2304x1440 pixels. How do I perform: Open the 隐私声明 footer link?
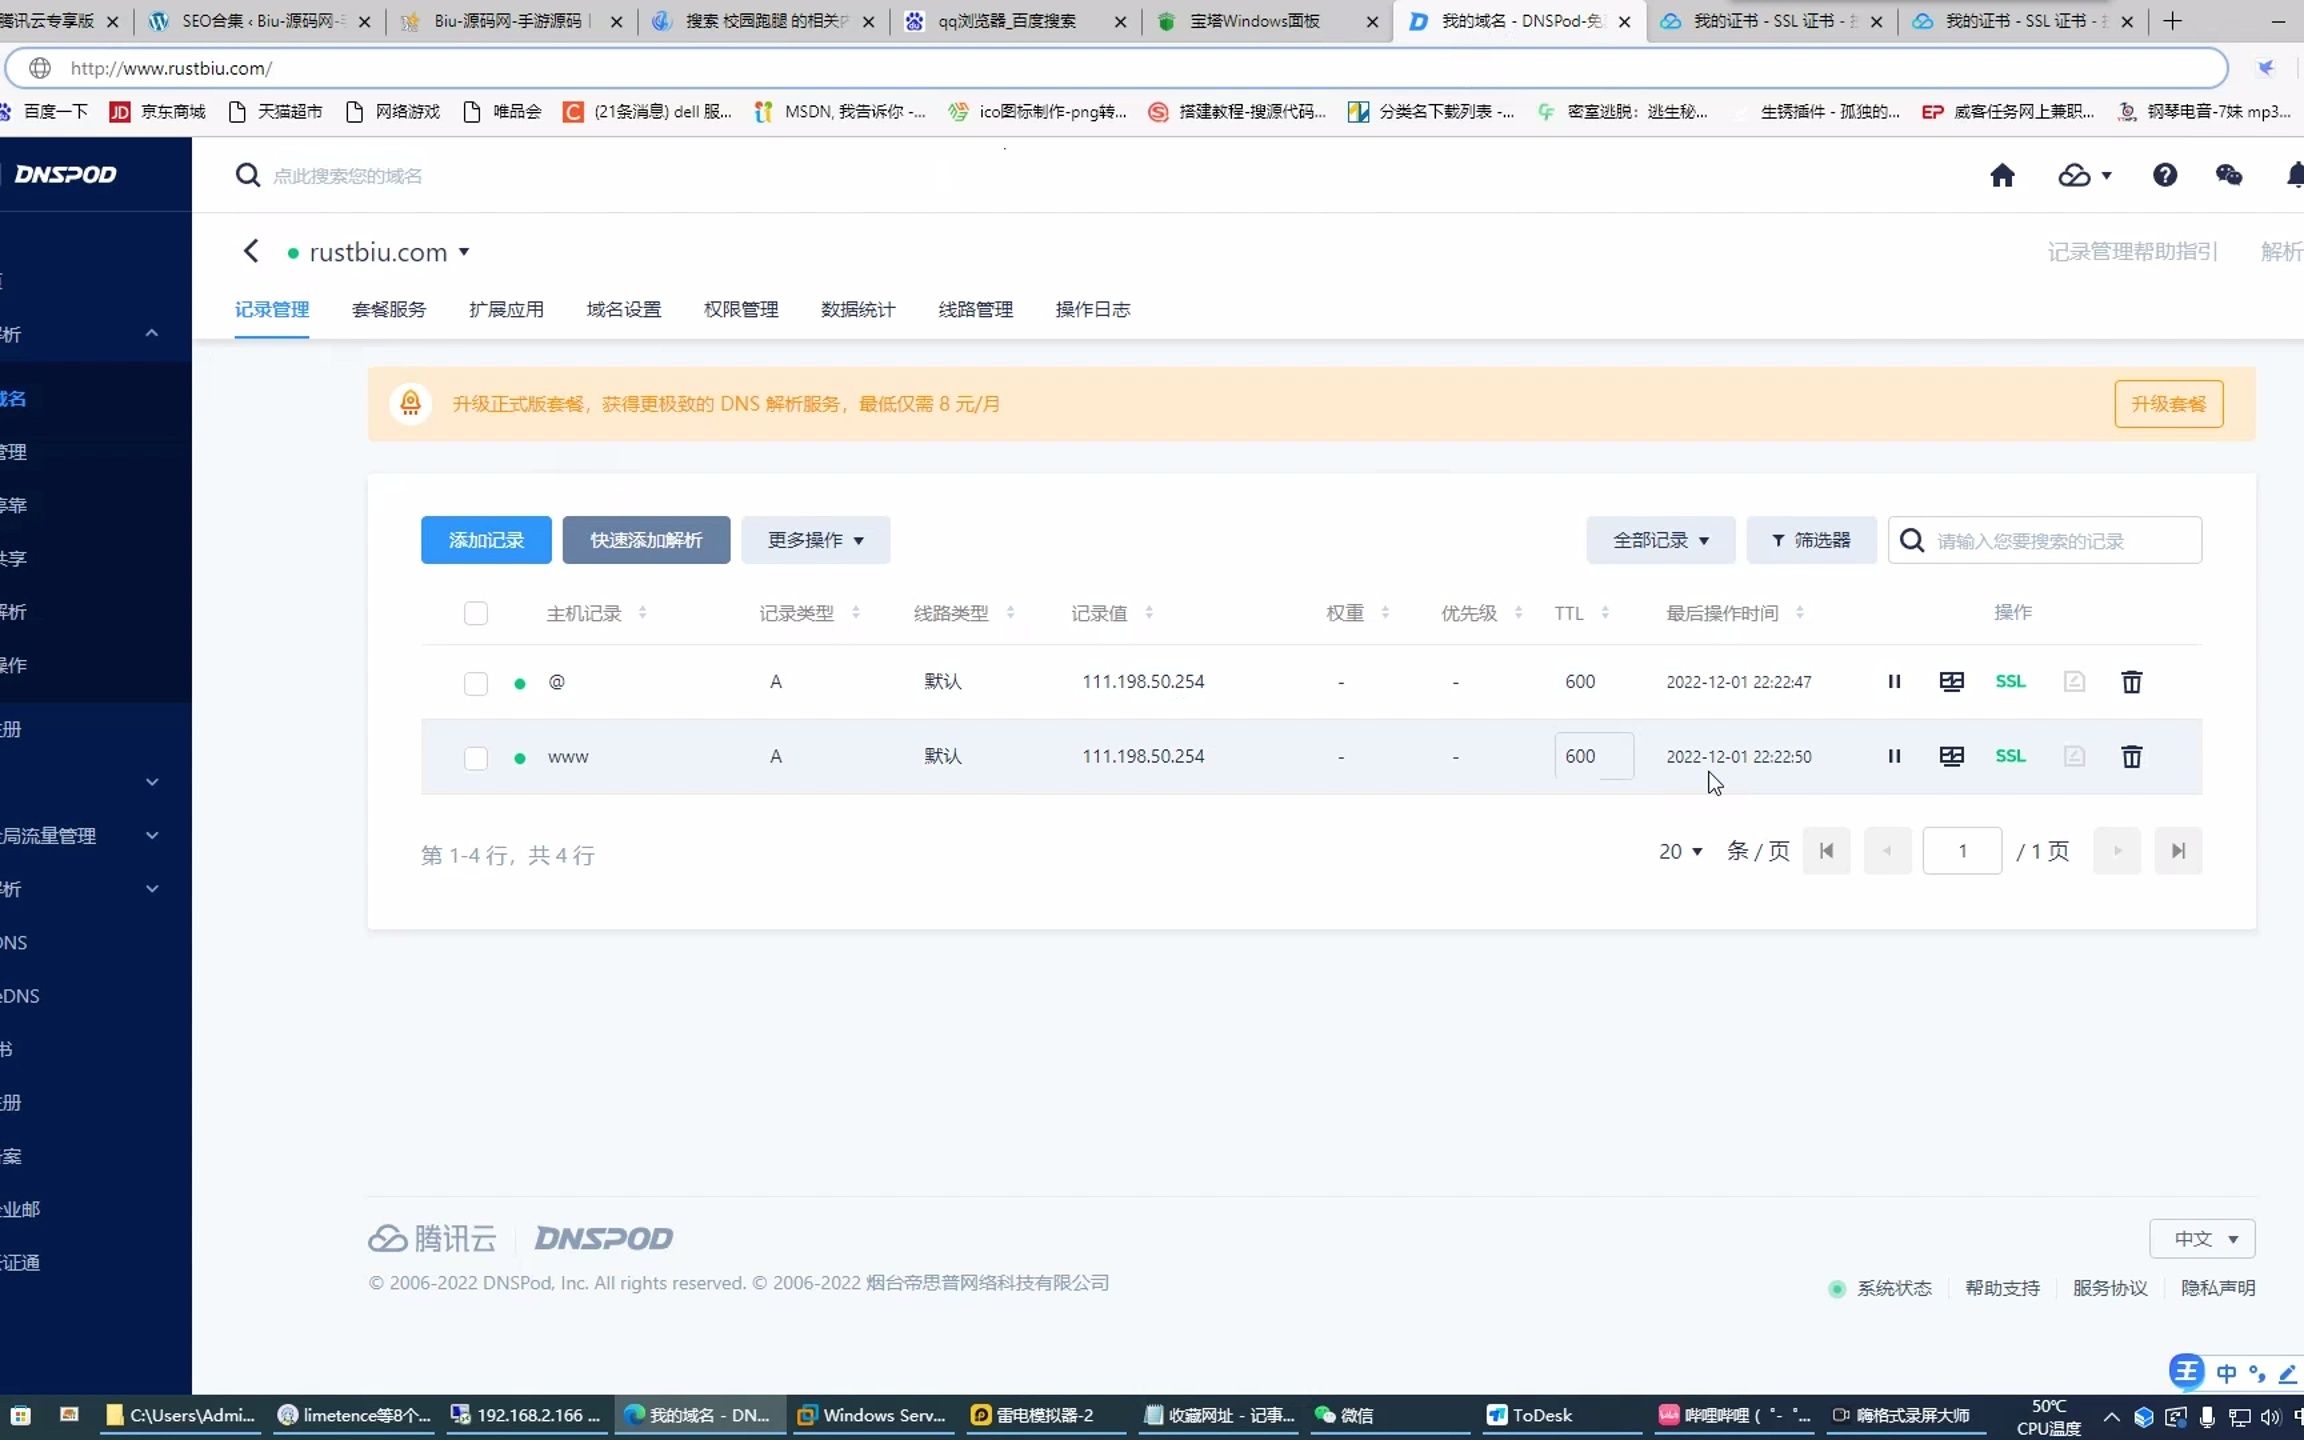pos(2218,1289)
